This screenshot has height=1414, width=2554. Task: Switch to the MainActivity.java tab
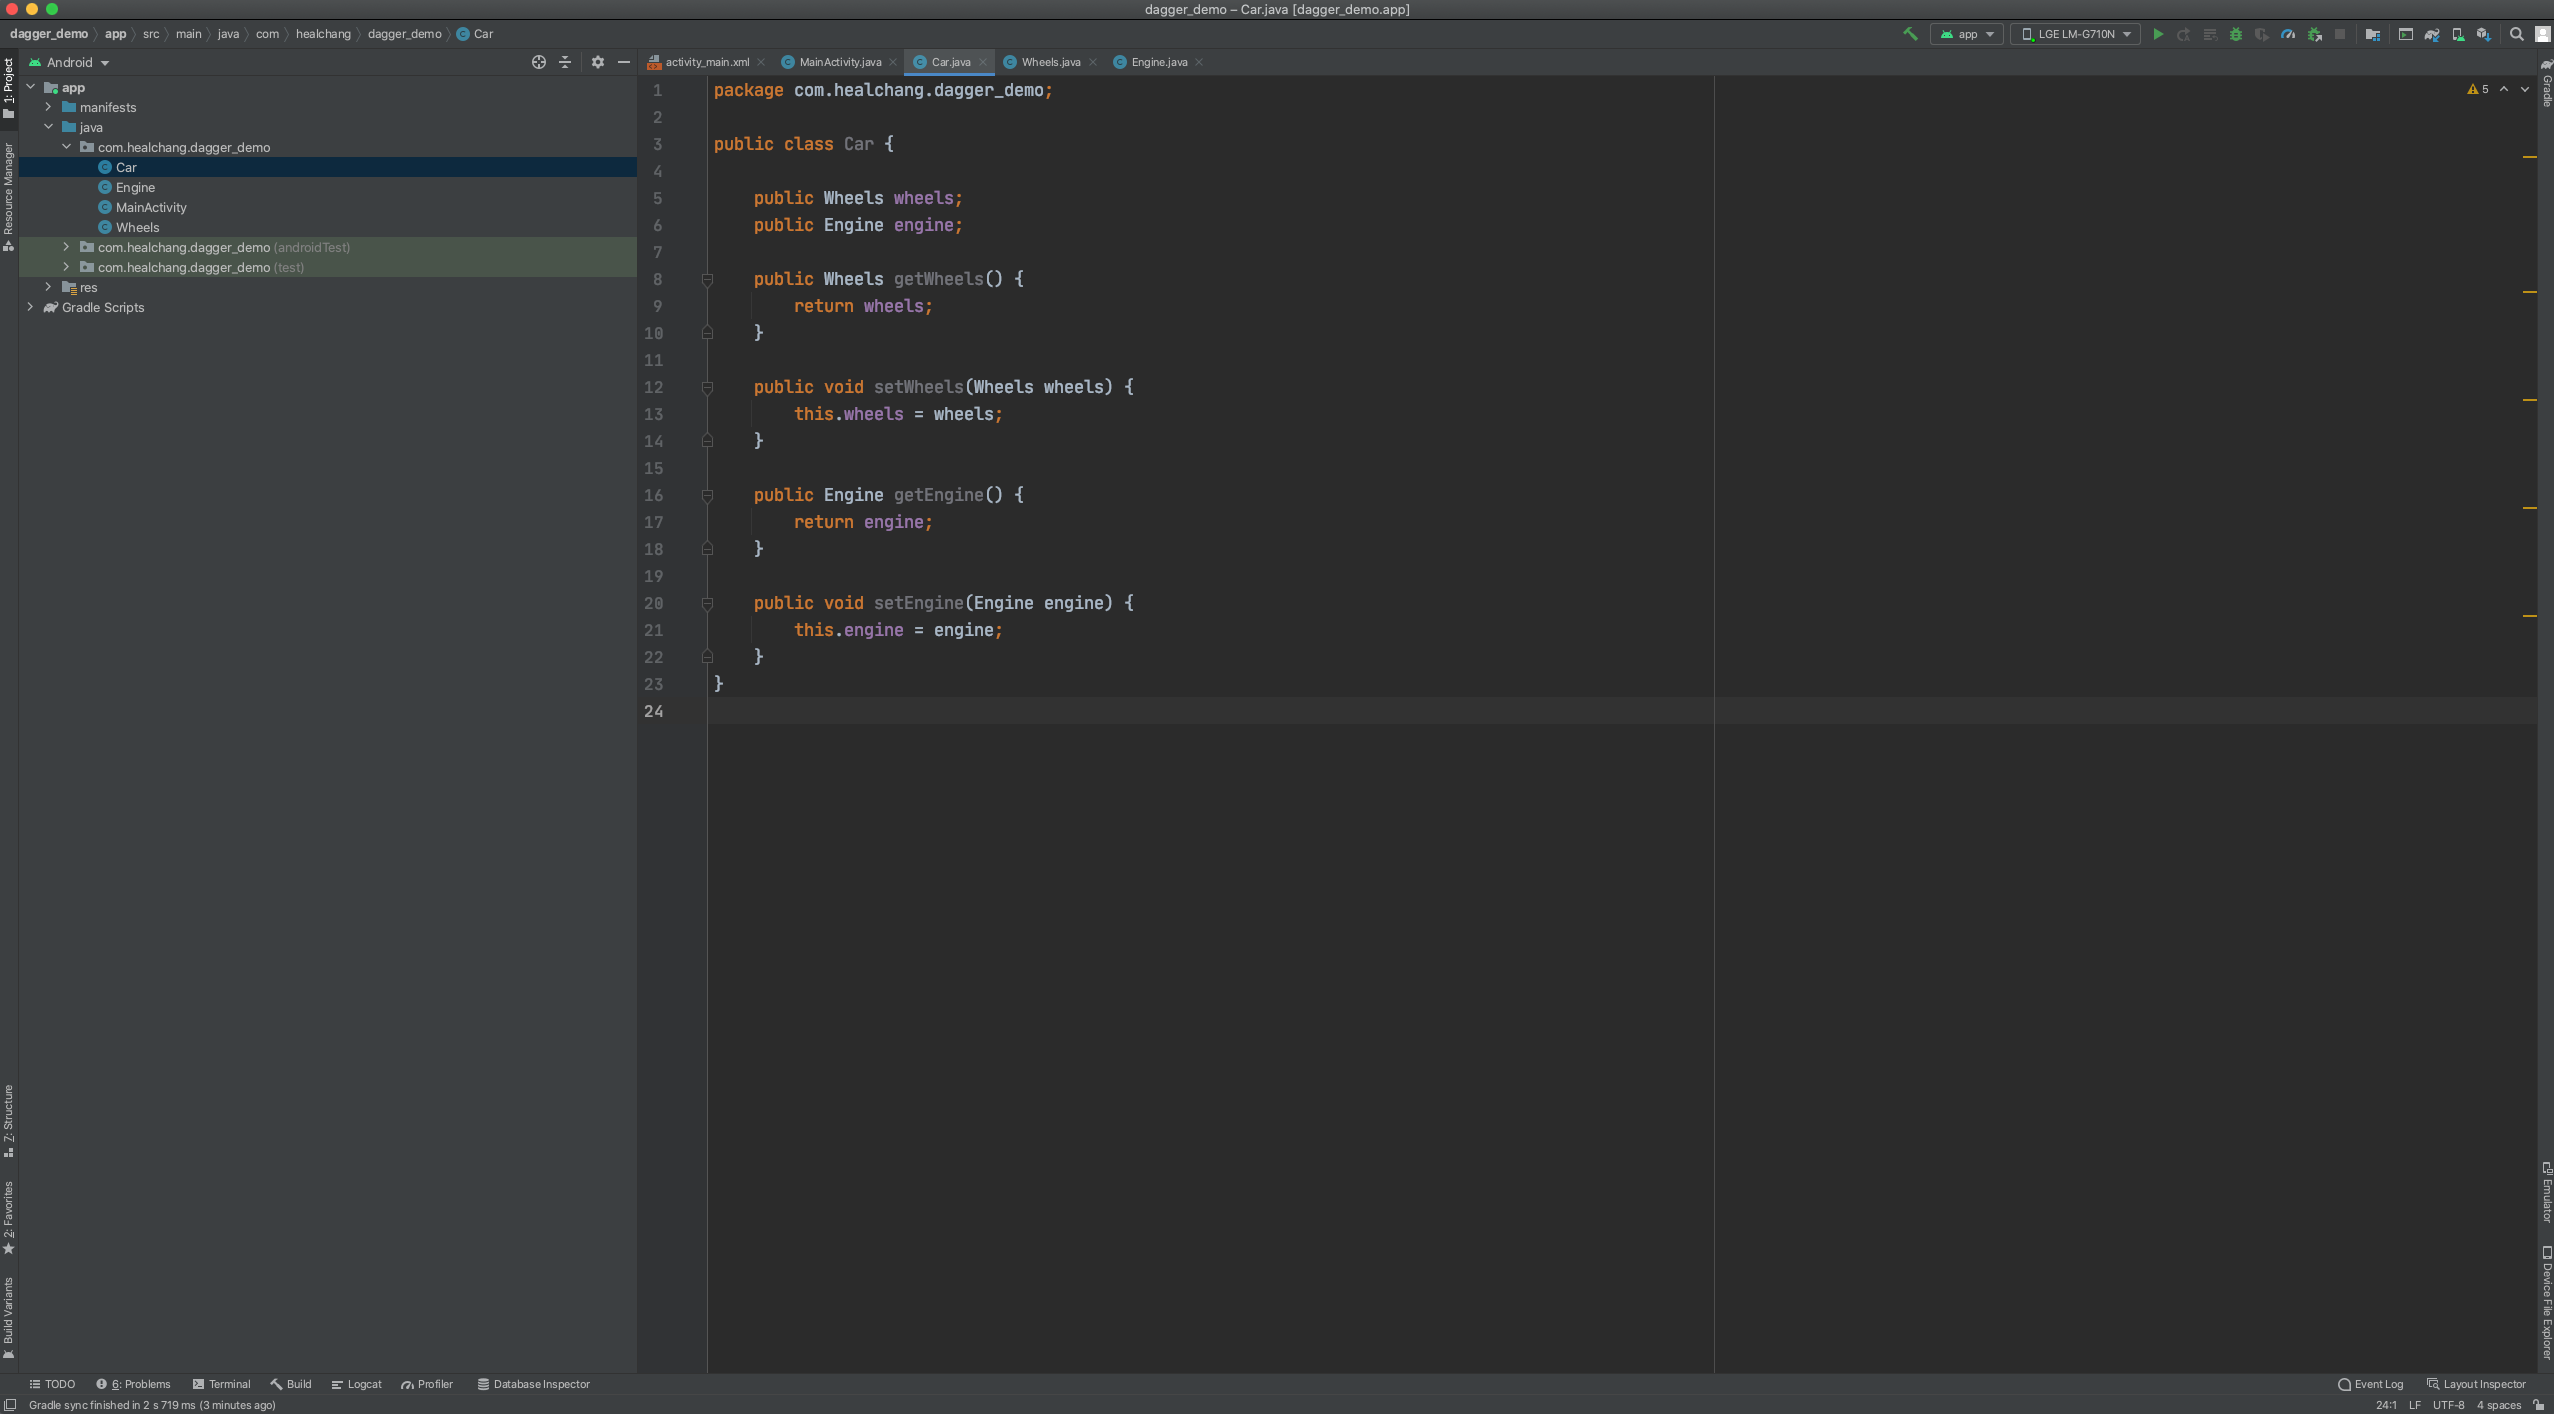(838, 62)
